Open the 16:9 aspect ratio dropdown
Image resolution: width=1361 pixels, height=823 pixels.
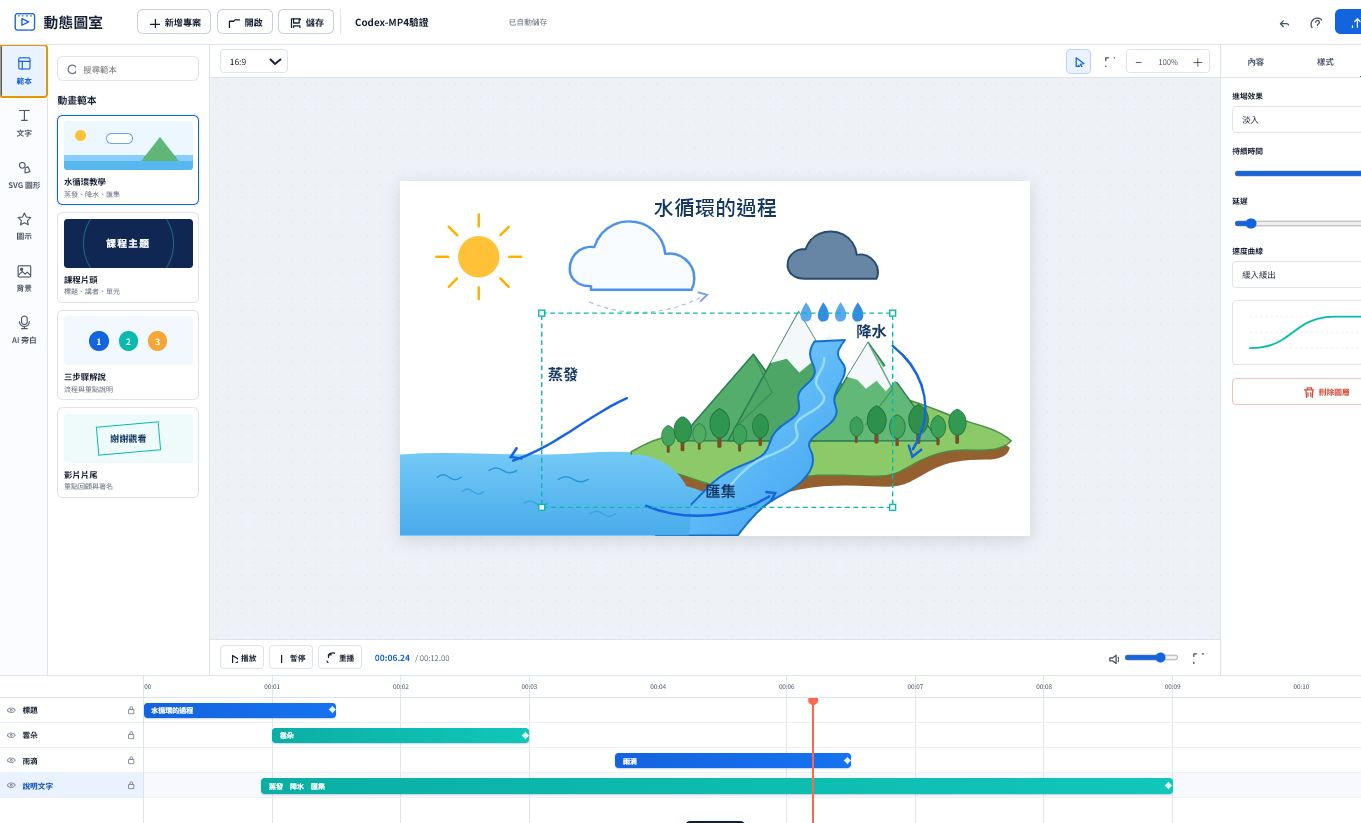[254, 62]
